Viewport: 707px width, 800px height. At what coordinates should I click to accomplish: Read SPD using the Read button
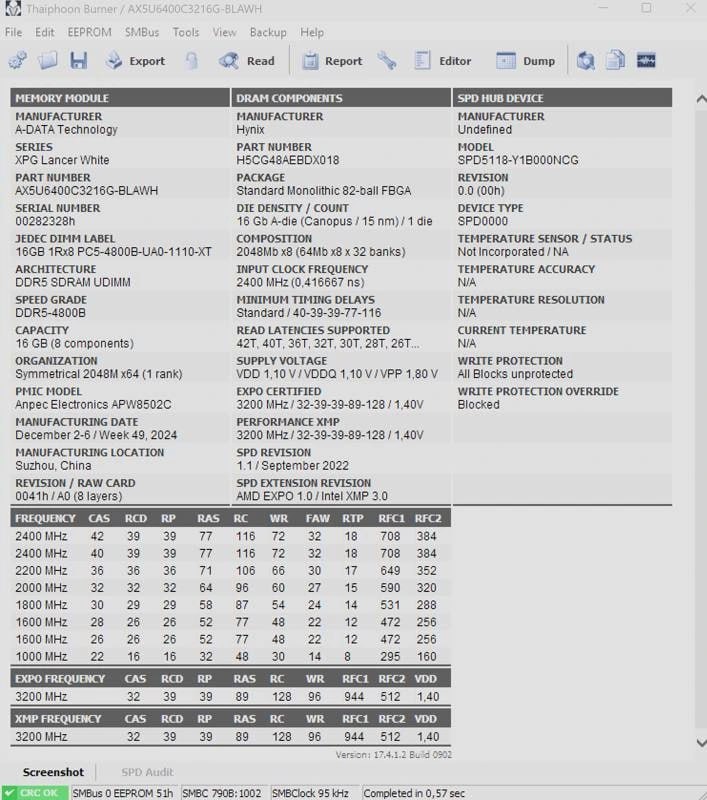point(247,61)
